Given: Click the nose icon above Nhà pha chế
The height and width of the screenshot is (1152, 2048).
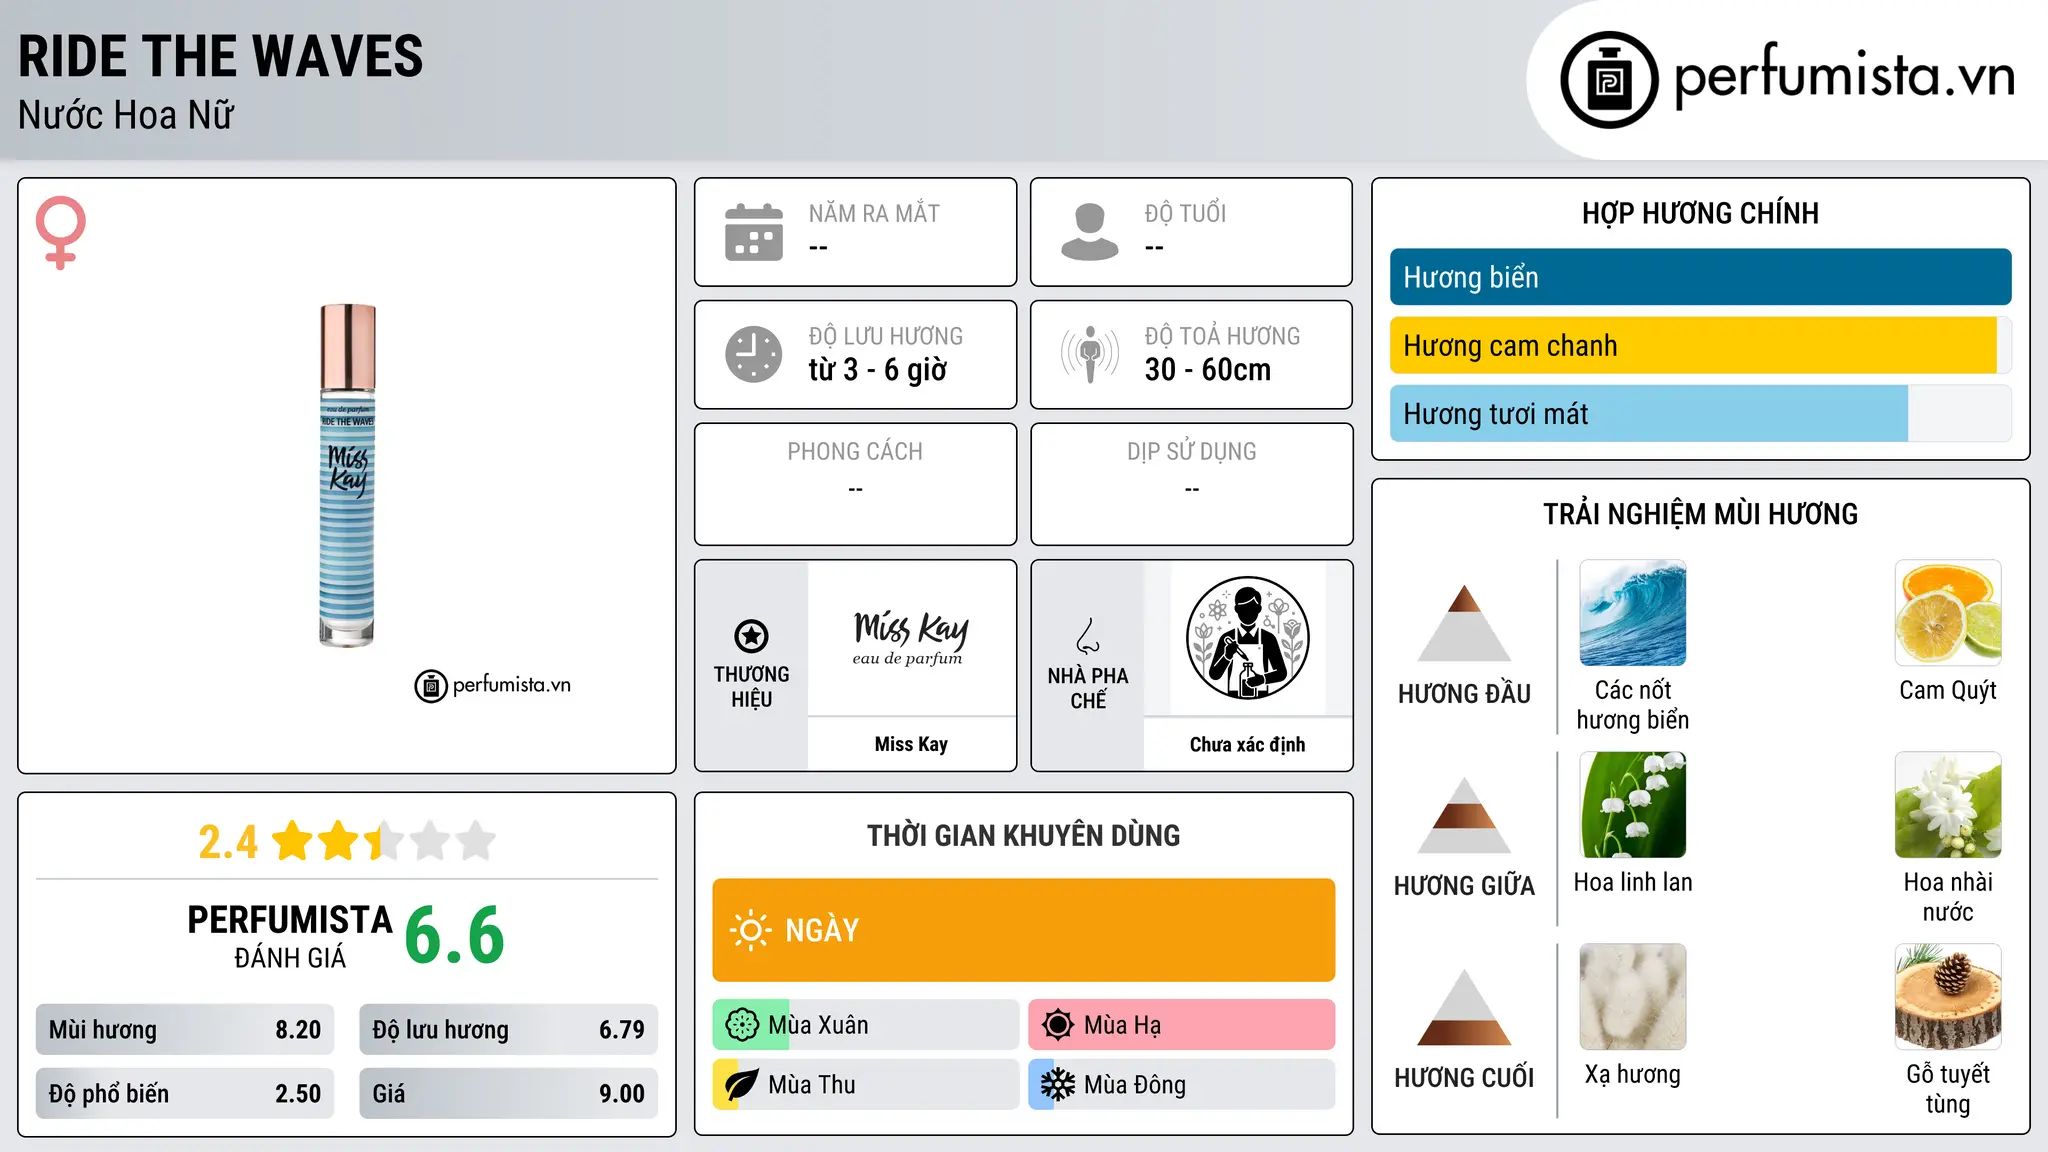Looking at the screenshot, I should pyautogui.click(x=1088, y=636).
